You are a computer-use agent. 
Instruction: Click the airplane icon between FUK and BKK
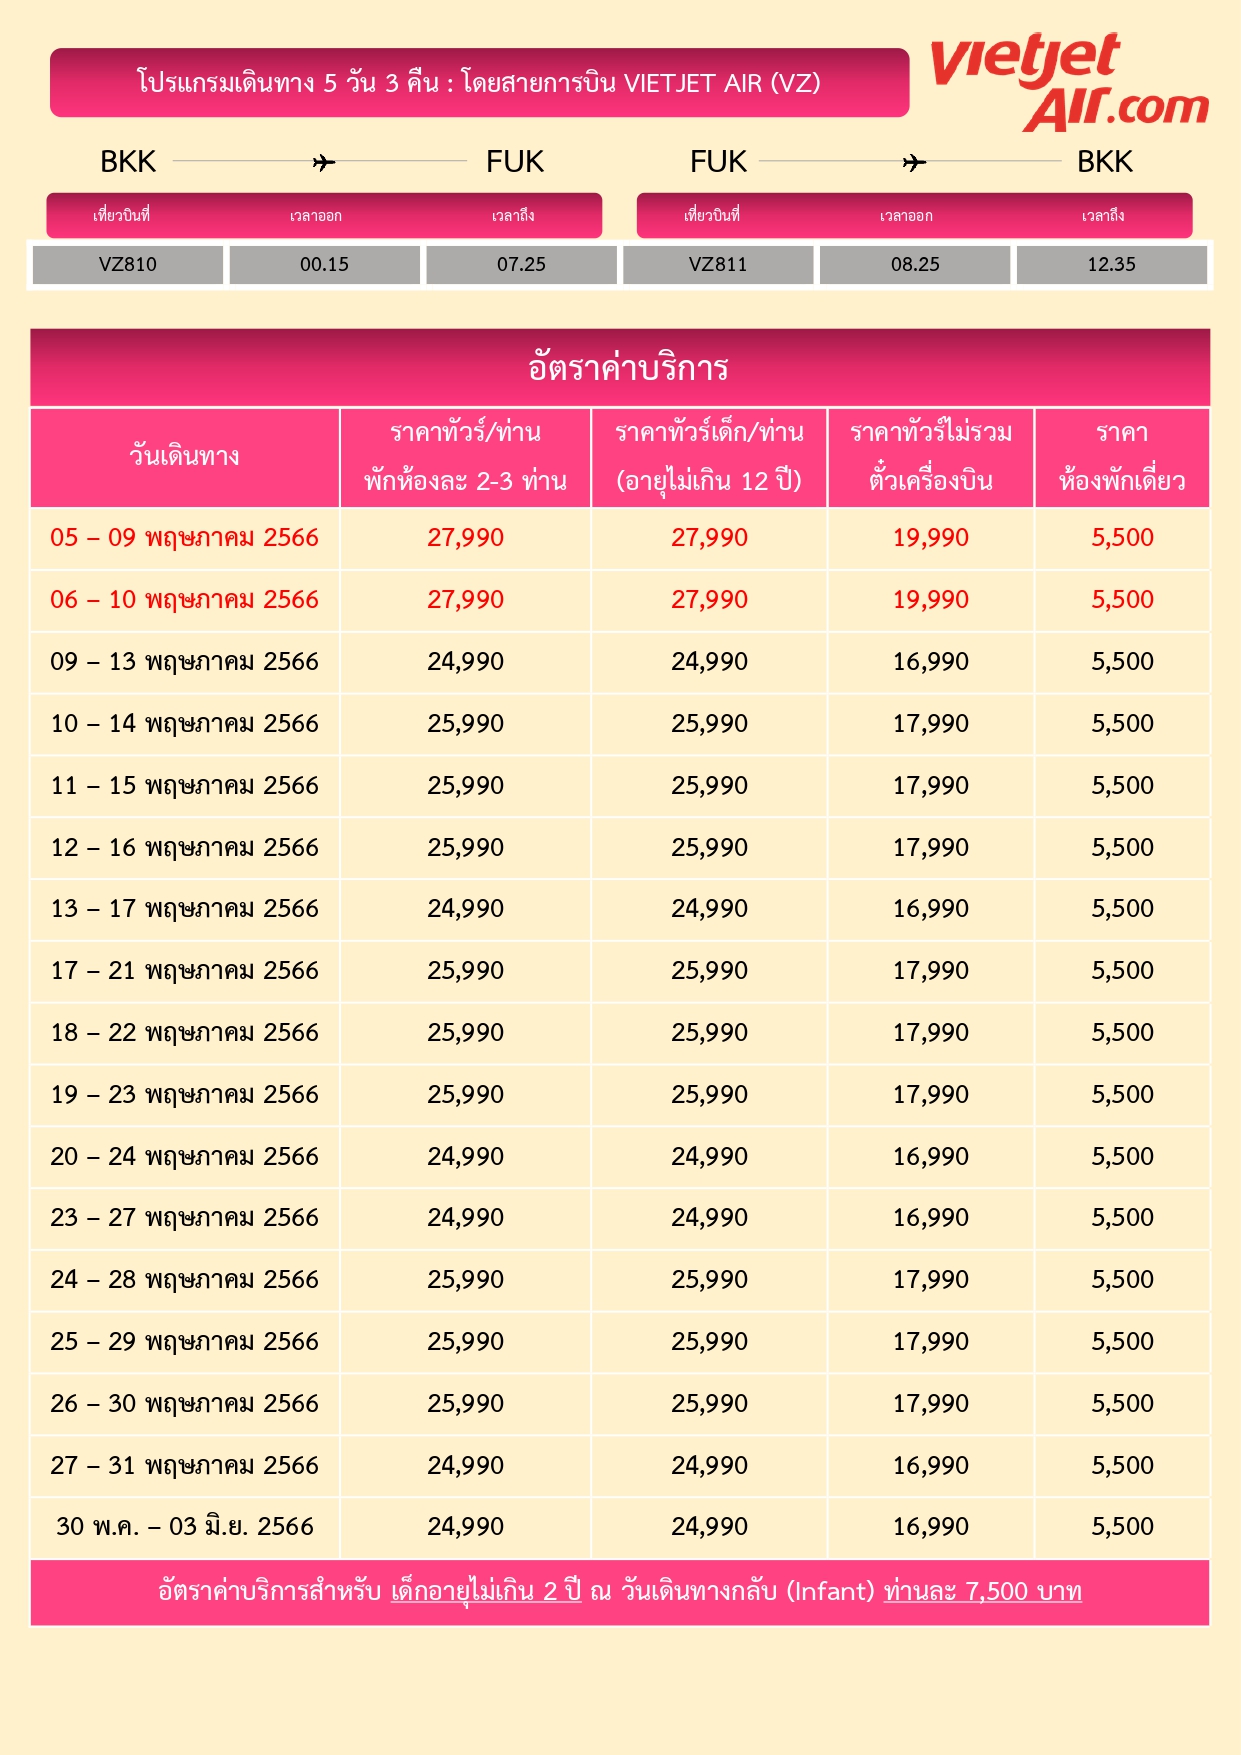914,162
